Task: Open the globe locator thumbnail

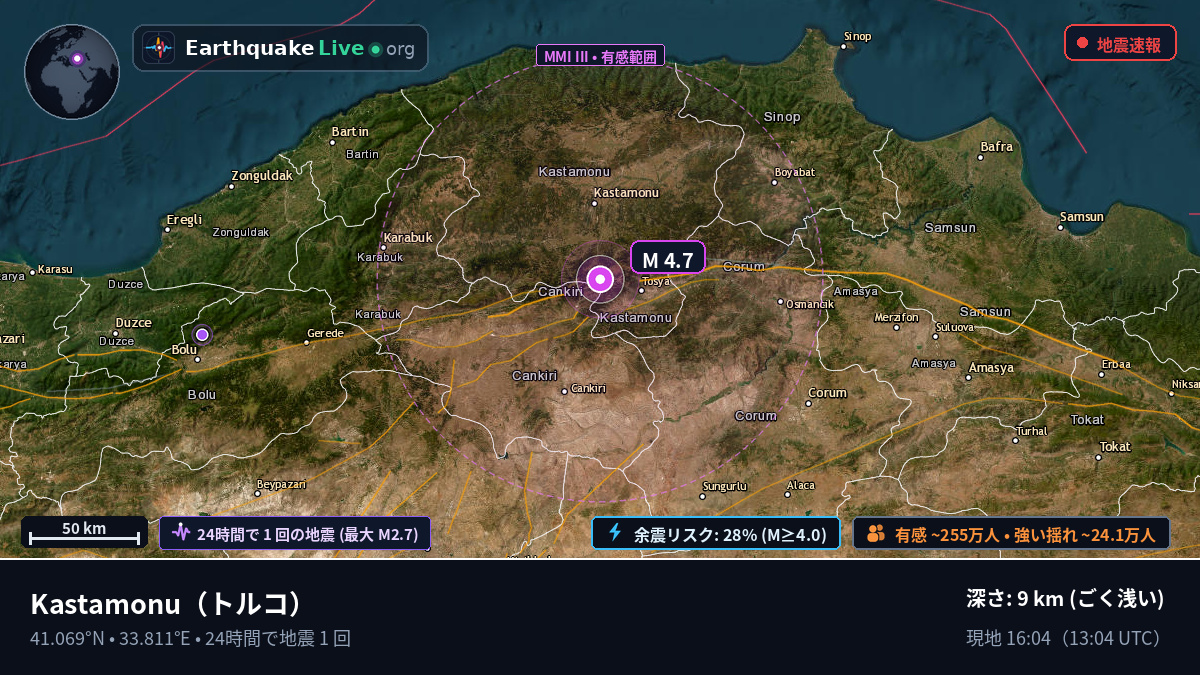Action: point(72,72)
